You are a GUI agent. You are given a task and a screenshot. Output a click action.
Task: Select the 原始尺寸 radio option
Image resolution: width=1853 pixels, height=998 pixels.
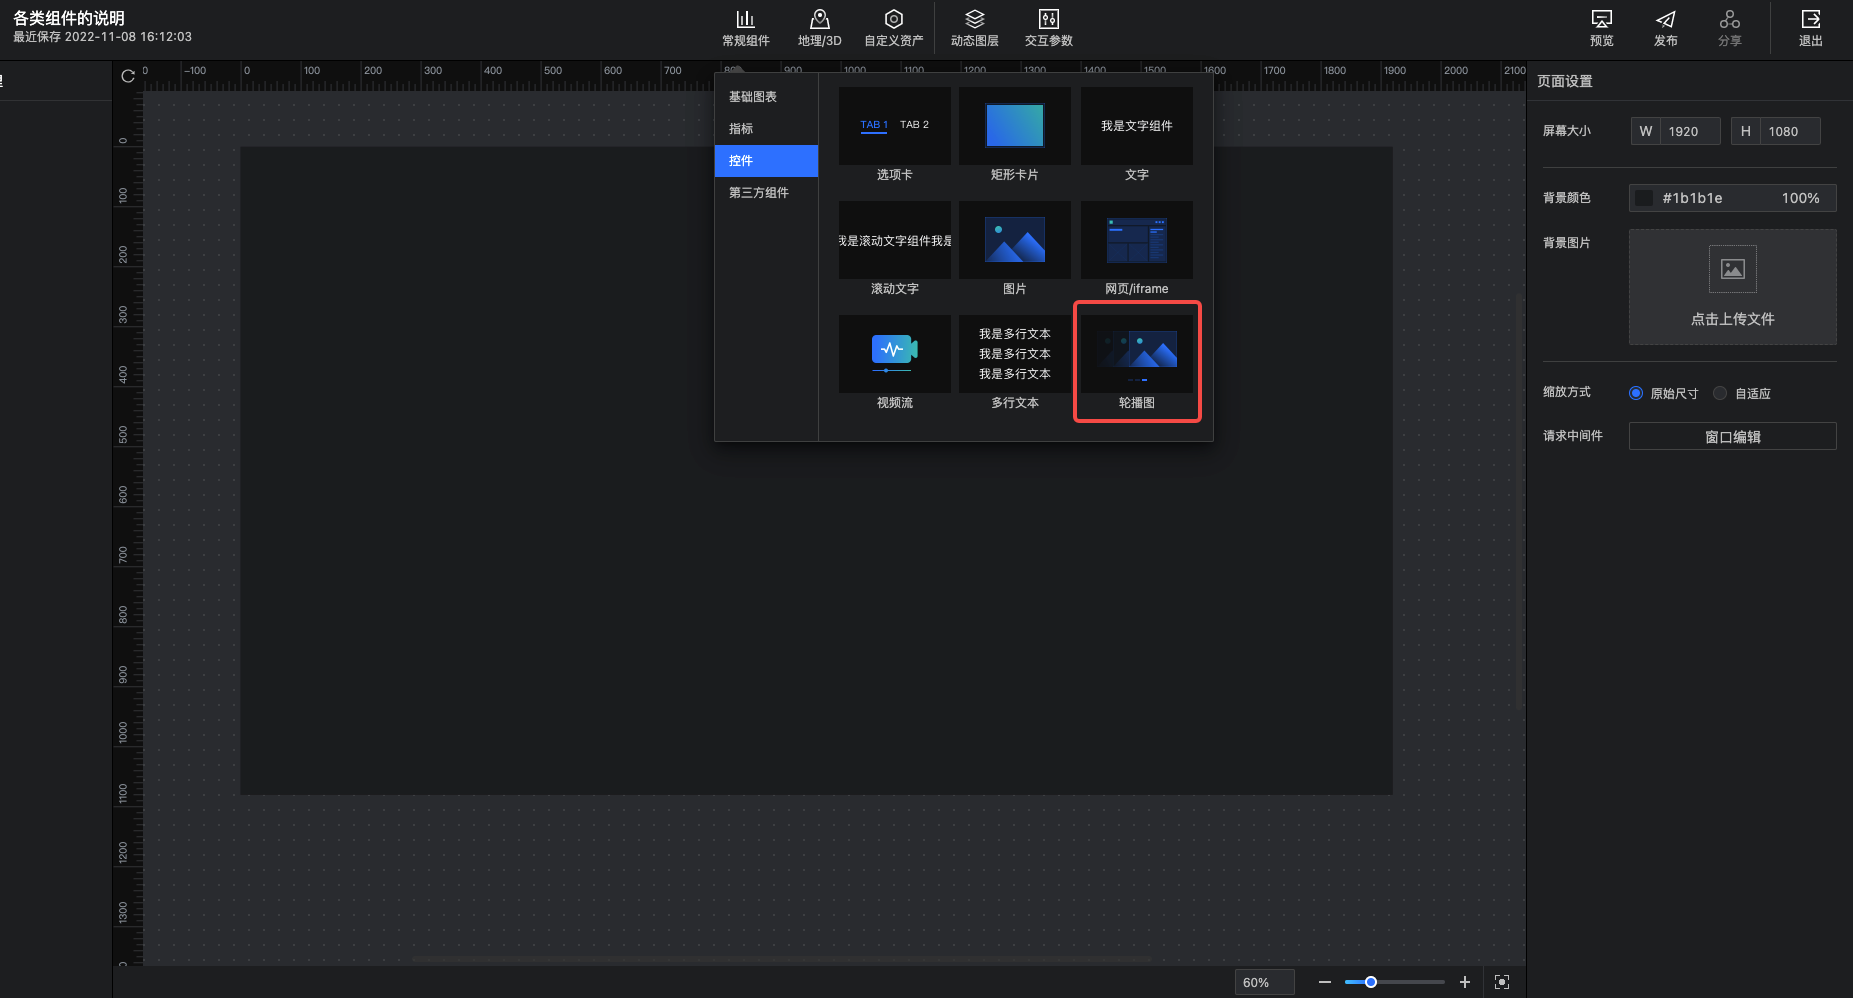pos(1636,393)
